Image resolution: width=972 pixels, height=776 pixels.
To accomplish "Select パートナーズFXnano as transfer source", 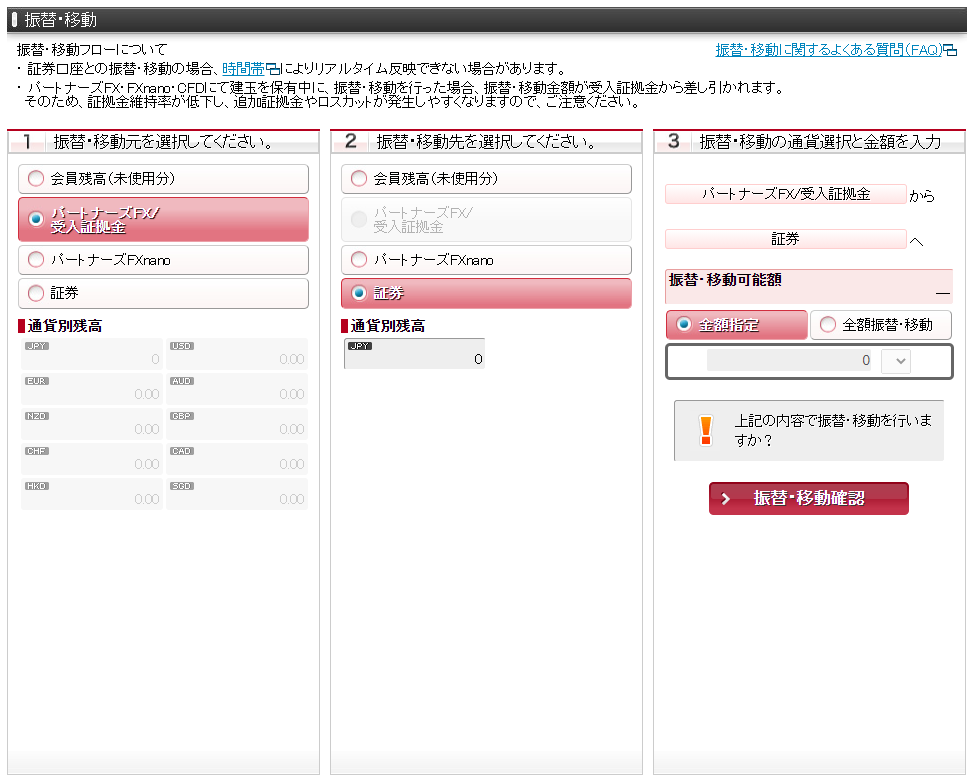I will click(x=164, y=260).
